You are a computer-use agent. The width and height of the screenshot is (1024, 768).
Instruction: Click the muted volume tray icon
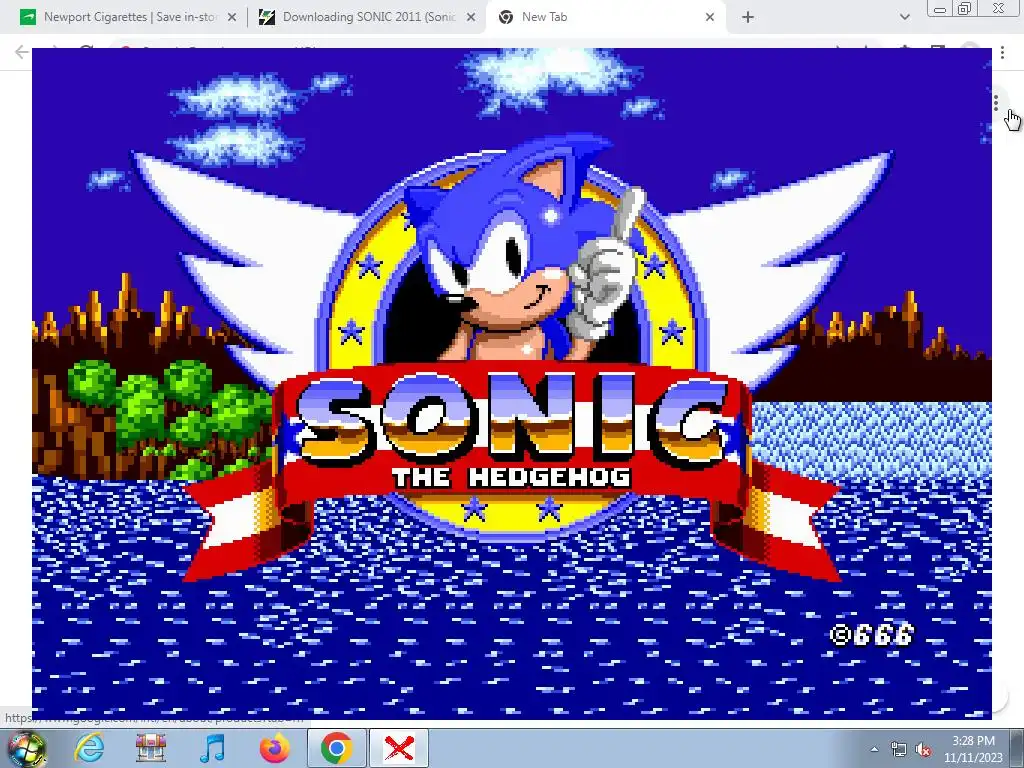tap(923, 750)
